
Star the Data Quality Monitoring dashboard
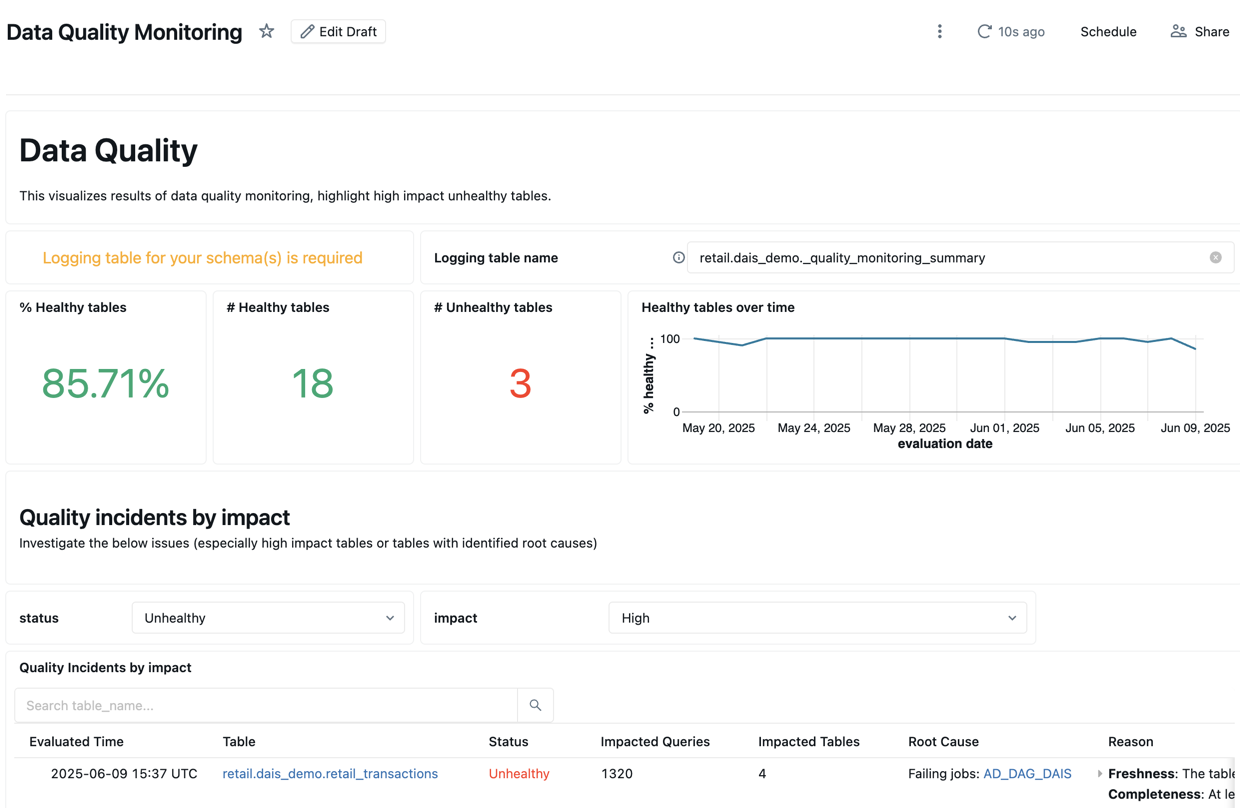coord(266,31)
